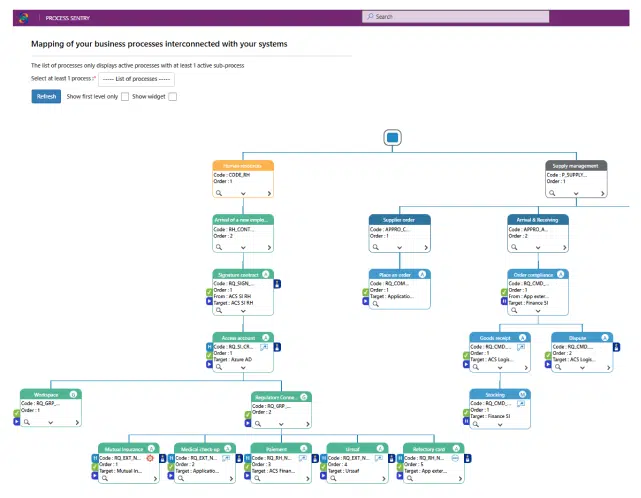Click the Process Sentry app logo
The width and height of the screenshot is (641, 498).
[x=26, y=17]
